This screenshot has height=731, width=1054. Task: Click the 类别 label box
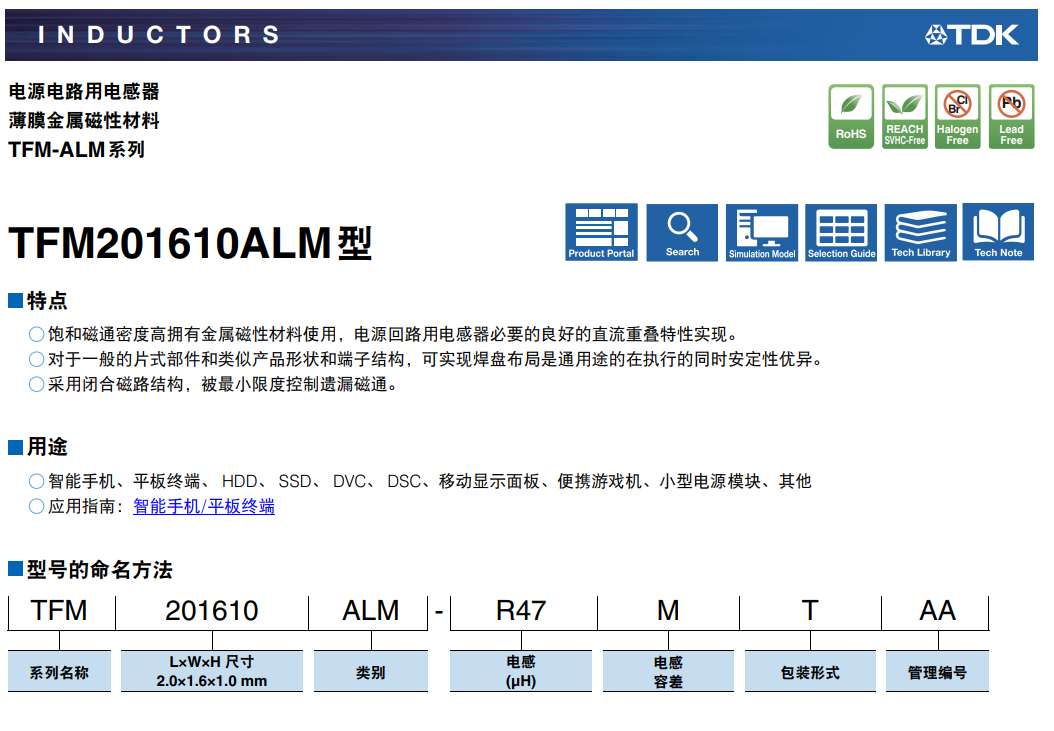[x=370, y=671]
